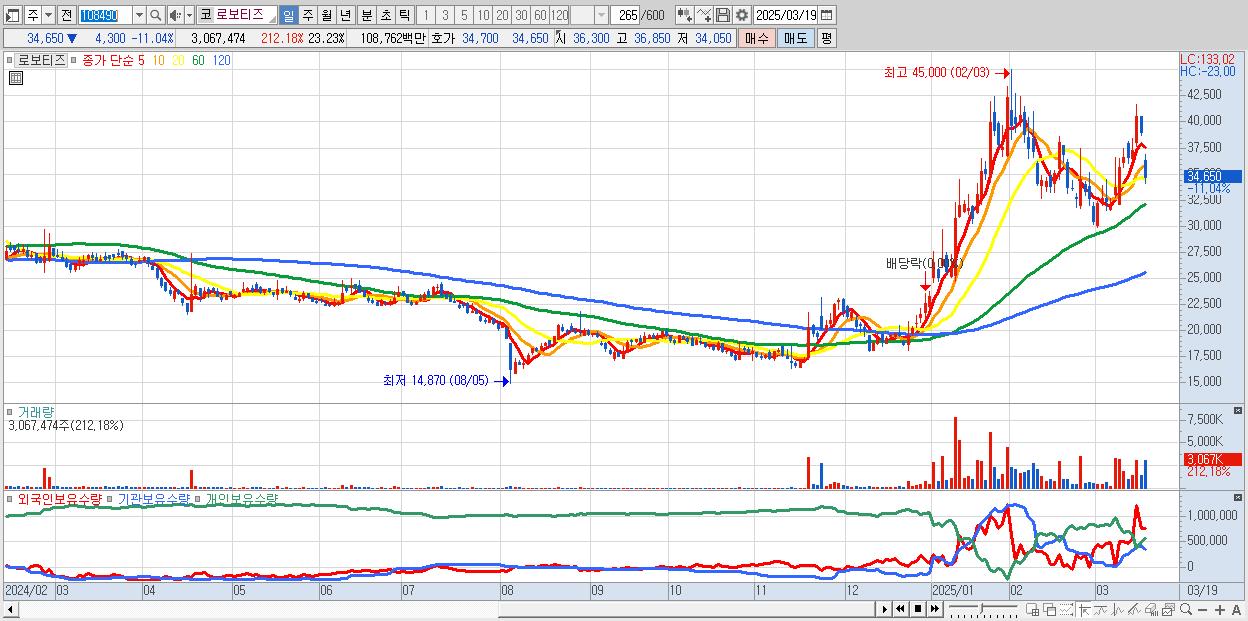Viewport: 1248px width, 621px height.
Task: Choose the 1 interval button
Action: click(x=425, y=16)
